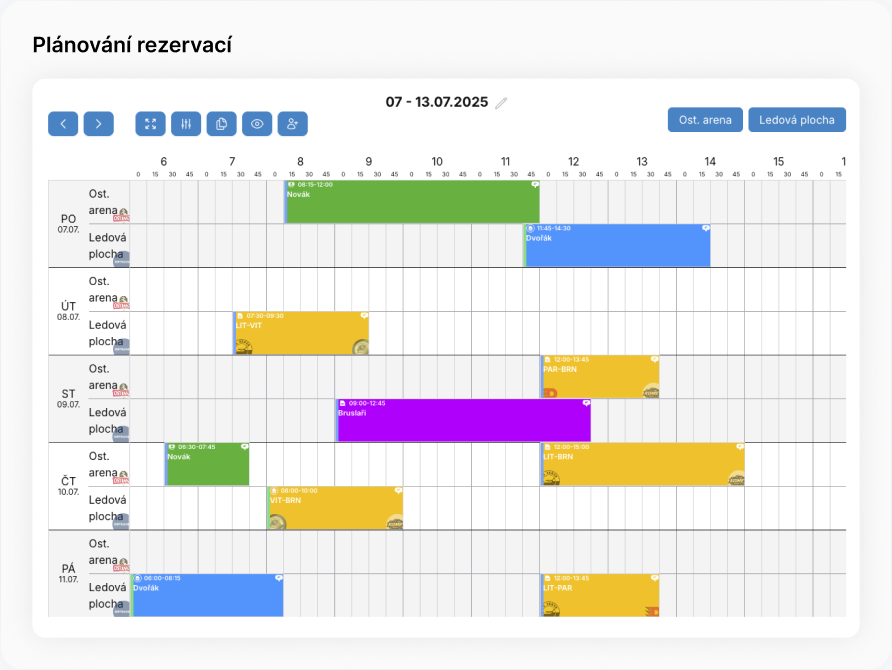Image resolution: width=892 pixels, height=670 pixels.
Task: Select the purple Bruslaři reservation
Action: 463,421
